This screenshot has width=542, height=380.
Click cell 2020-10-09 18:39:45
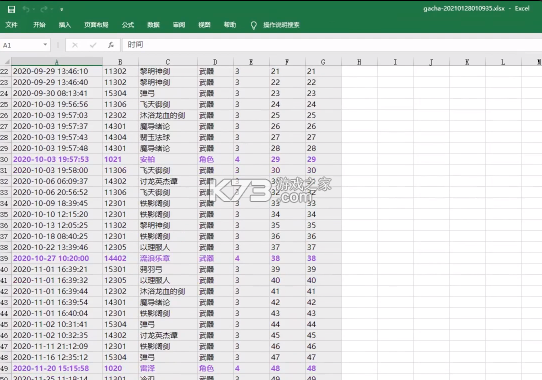57,203
